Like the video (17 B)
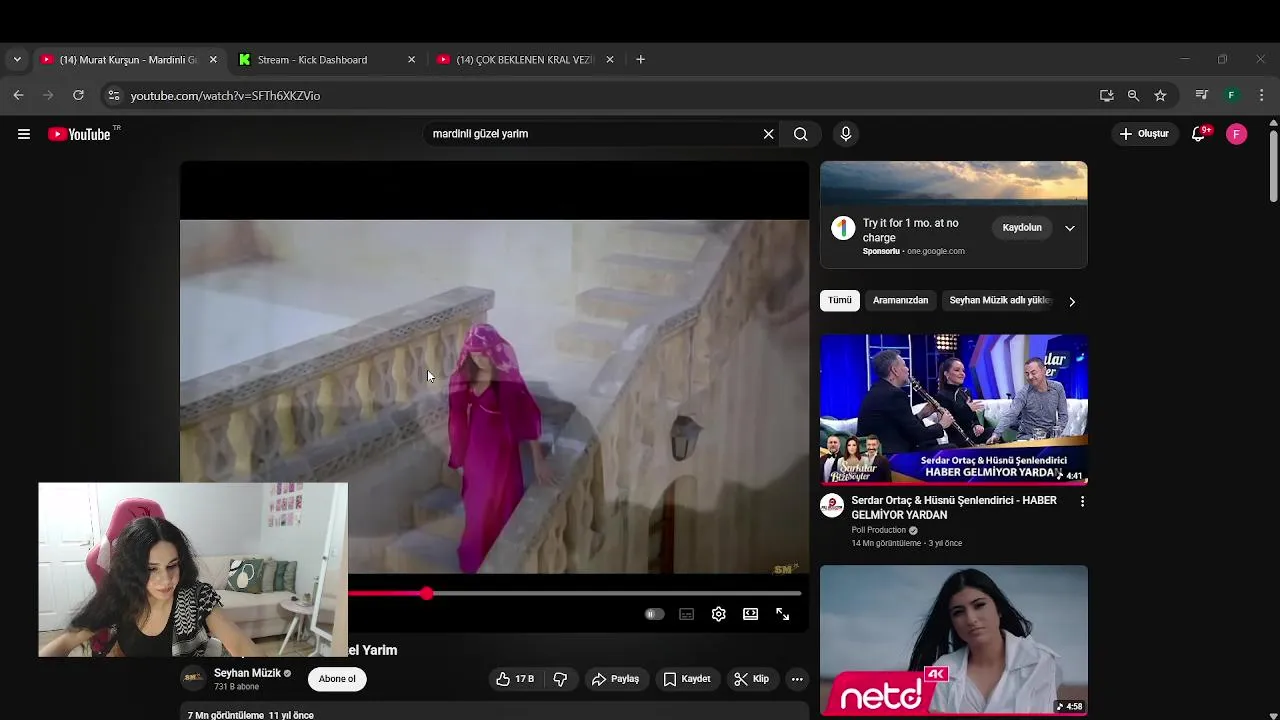Screen dimensions: 1280x720 tap(515, 679)
